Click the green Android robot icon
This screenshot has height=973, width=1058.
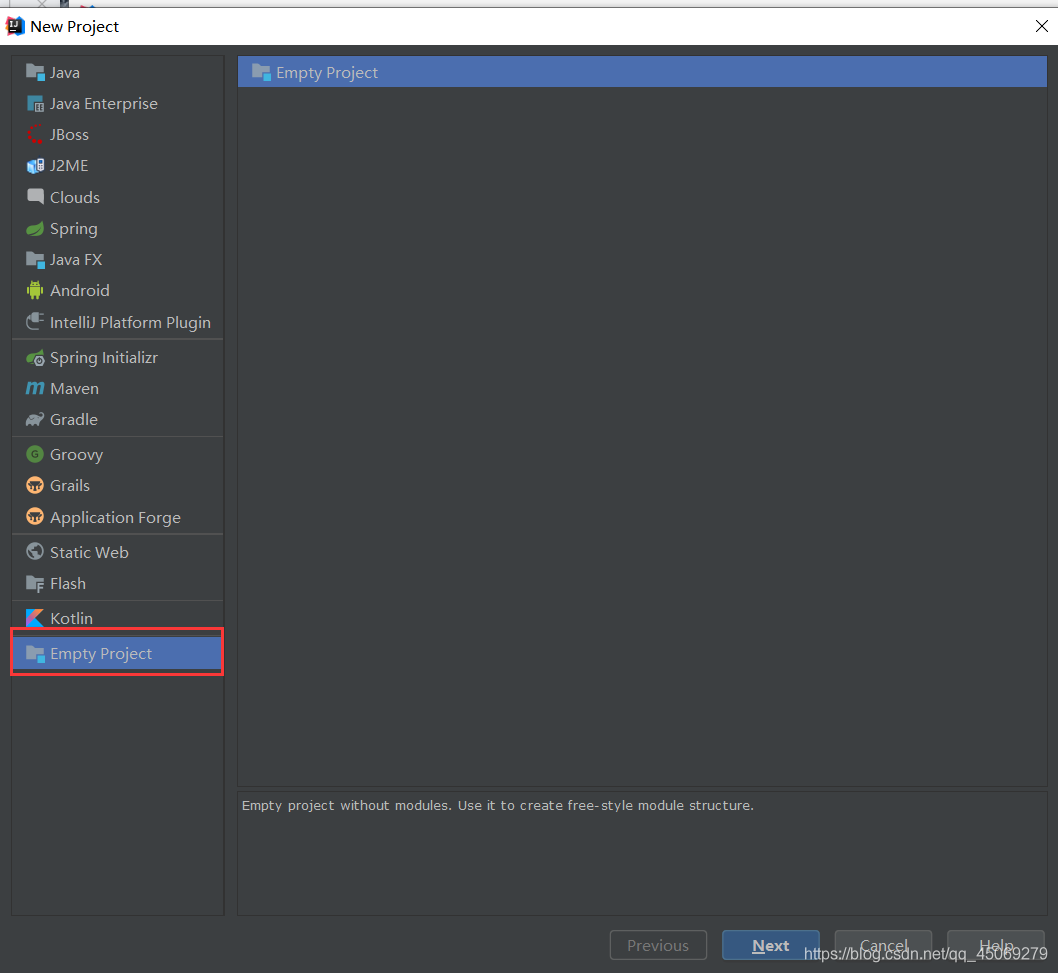click(x=35, y=290)
